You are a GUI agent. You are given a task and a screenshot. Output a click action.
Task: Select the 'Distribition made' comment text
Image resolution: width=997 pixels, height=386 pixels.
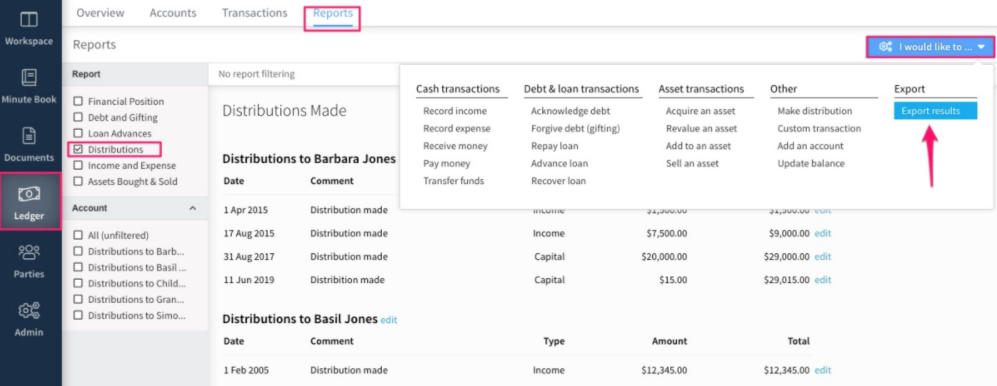point(347,280)
